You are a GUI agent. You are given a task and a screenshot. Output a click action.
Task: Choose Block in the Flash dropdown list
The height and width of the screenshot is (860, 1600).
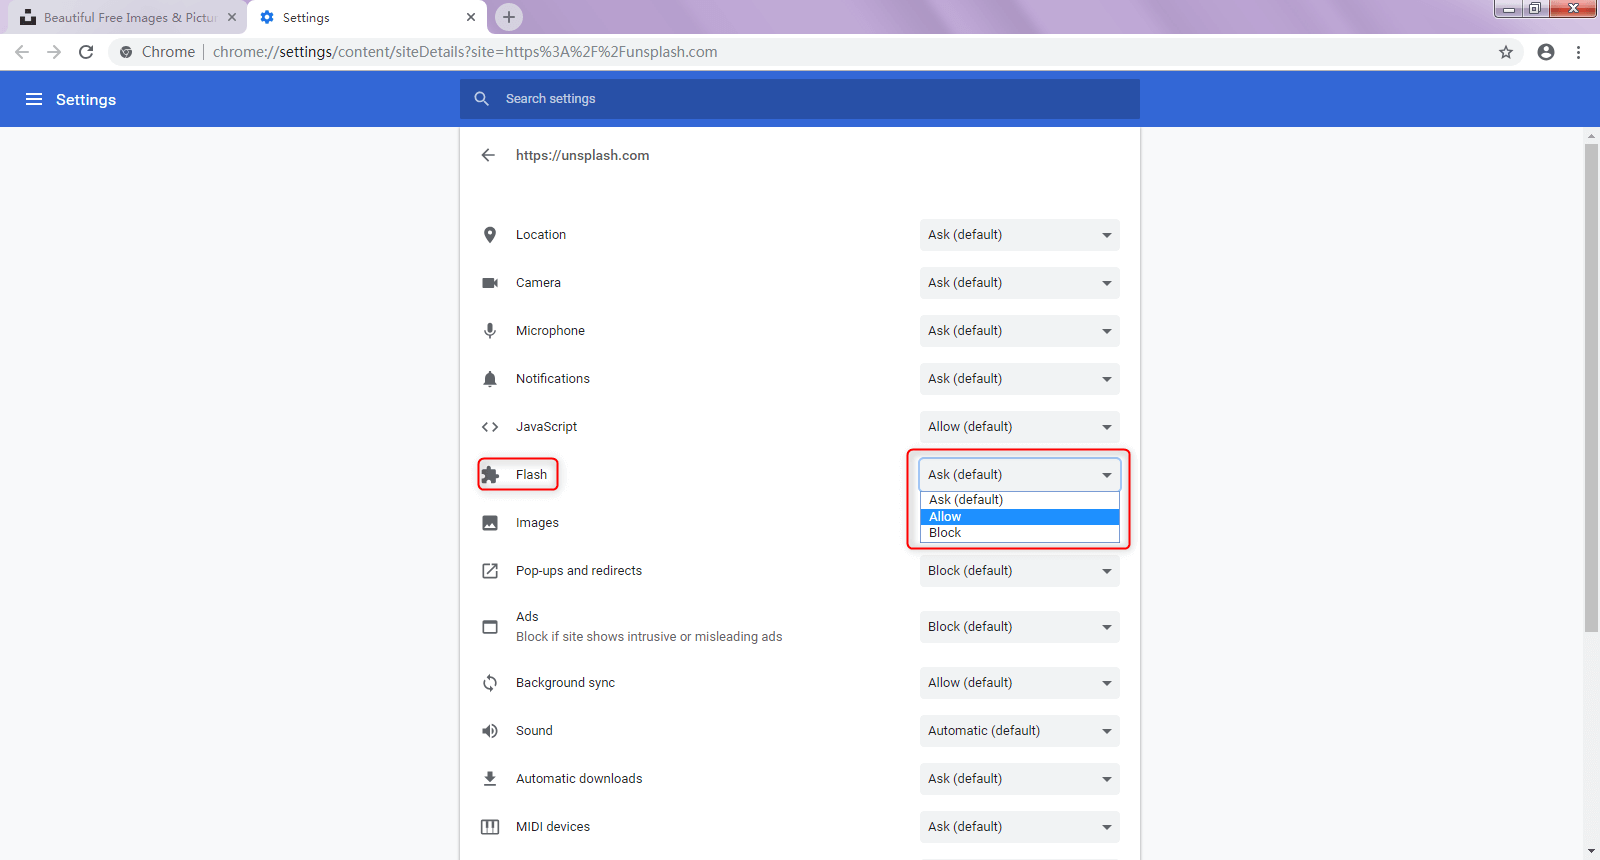coord(1018,533)
